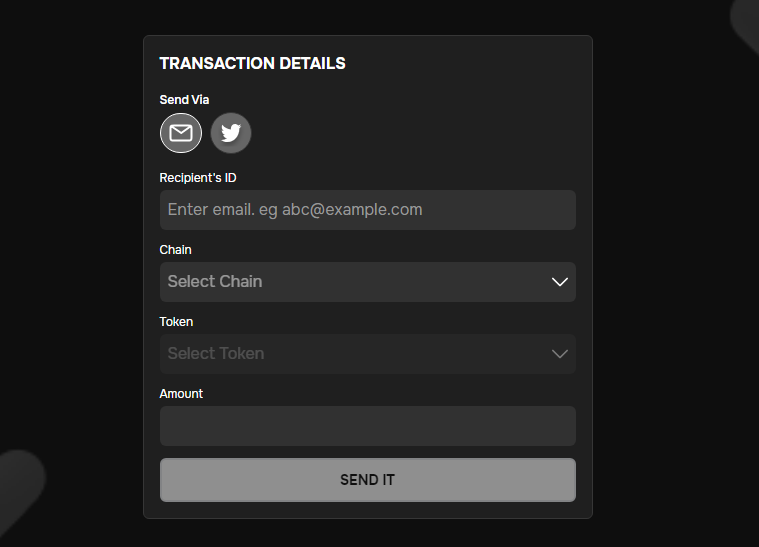
Task: Choose the Twitter bird send option
Action: point(231,133)
